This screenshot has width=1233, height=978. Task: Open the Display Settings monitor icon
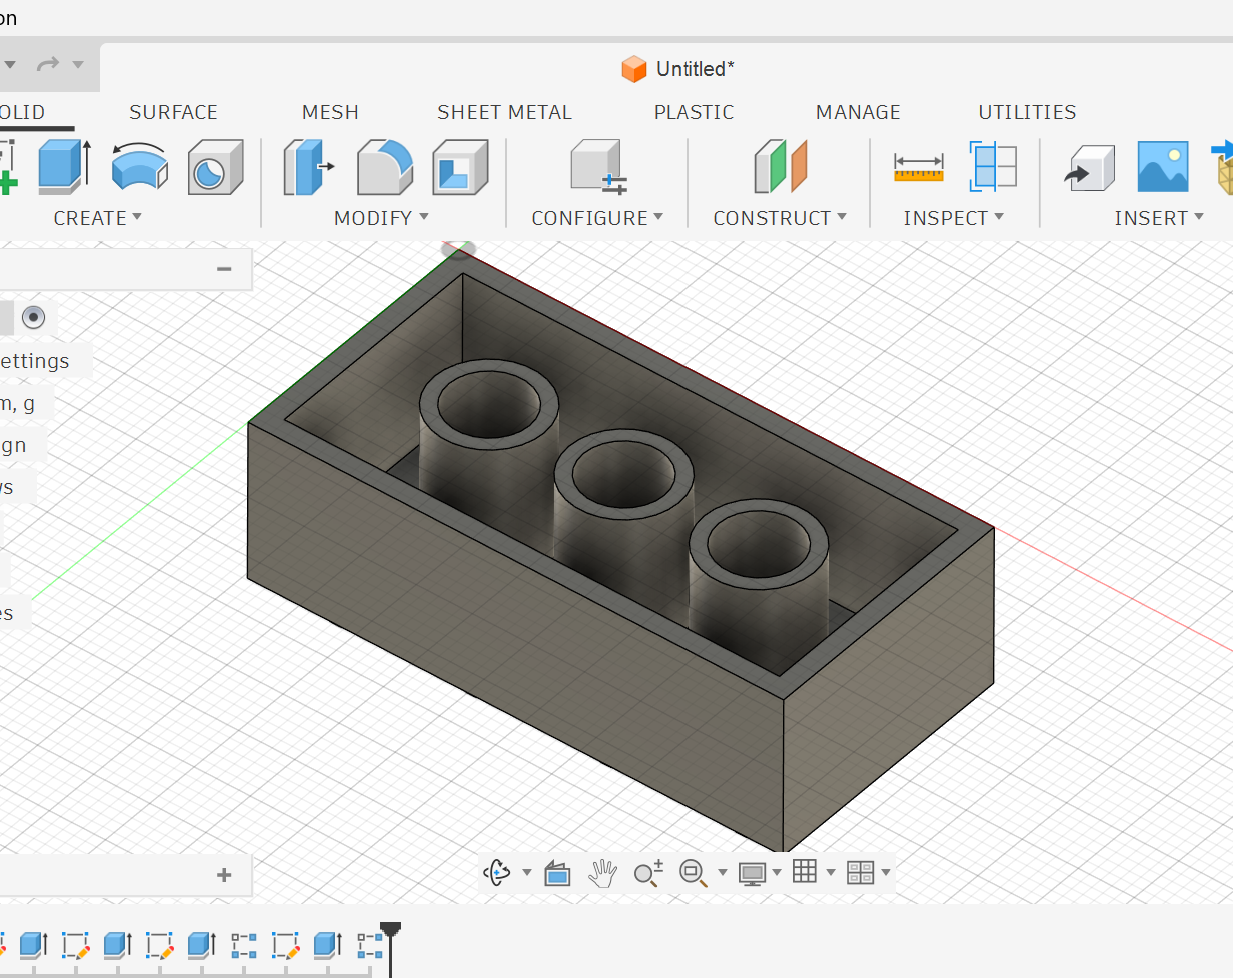[x=752, y=873]
